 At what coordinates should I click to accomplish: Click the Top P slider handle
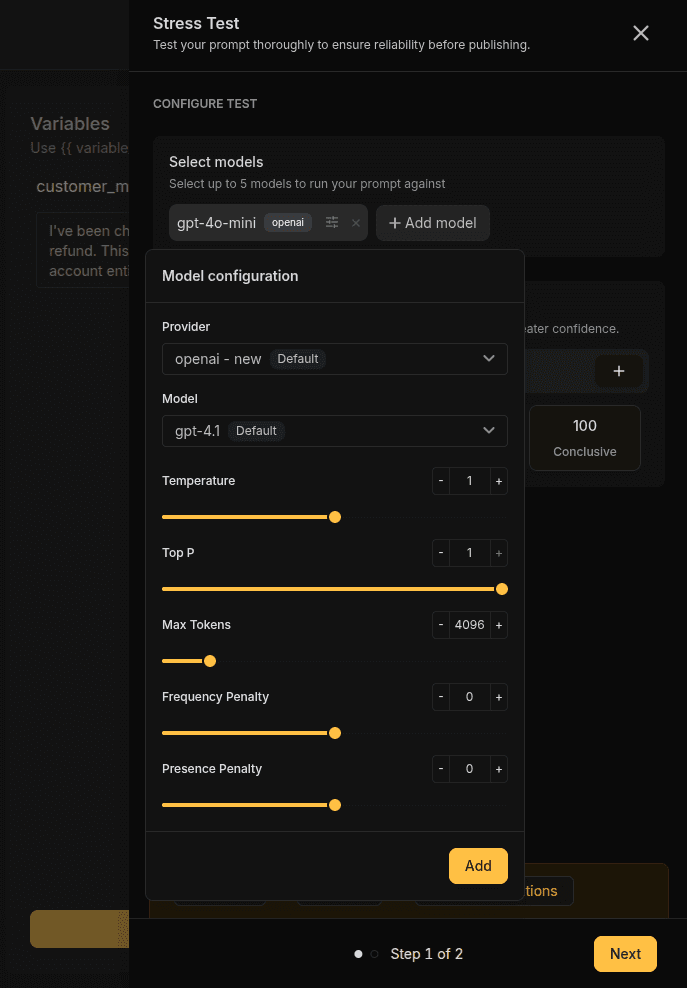[502, 589]
